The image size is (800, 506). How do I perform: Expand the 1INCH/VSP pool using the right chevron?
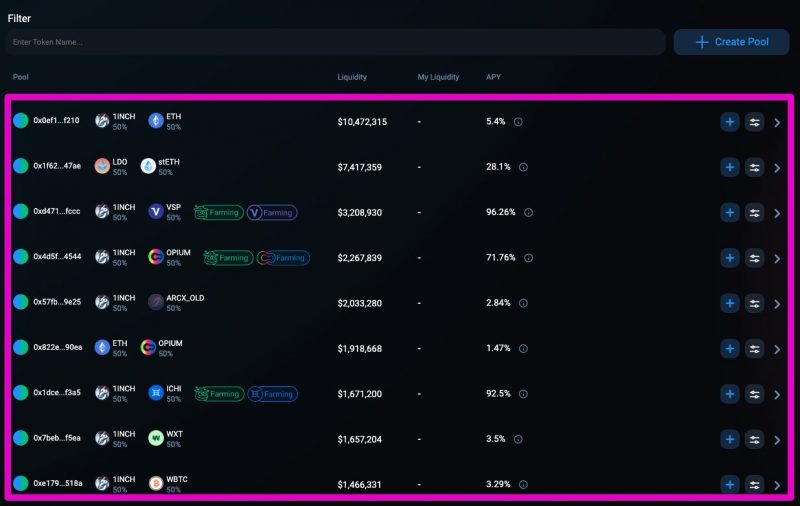778,213
